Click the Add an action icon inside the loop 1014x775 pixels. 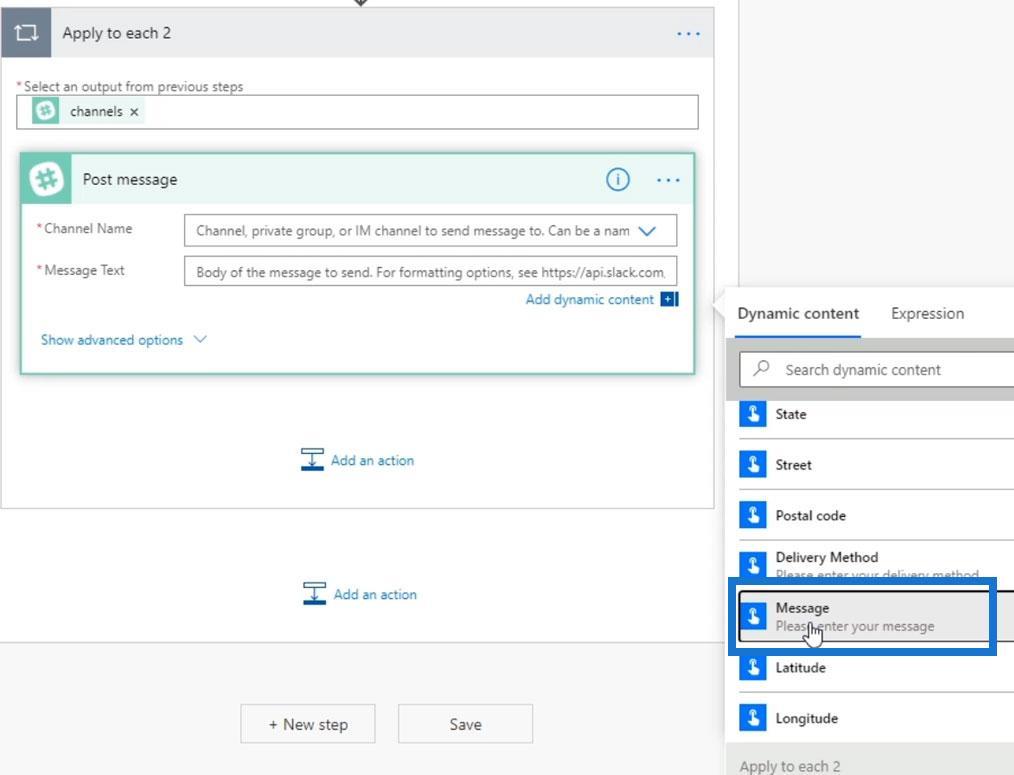coord(312,459)
